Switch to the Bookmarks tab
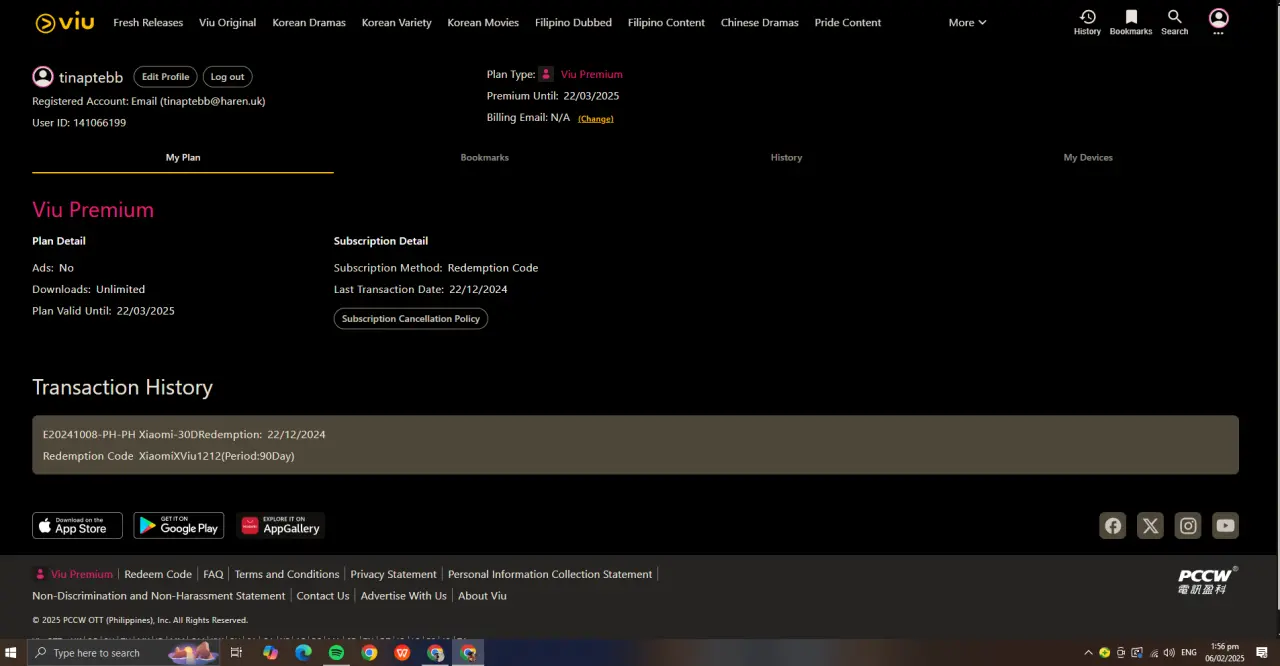The width and height of the screenshot is (1280, 666). (485, 158)
